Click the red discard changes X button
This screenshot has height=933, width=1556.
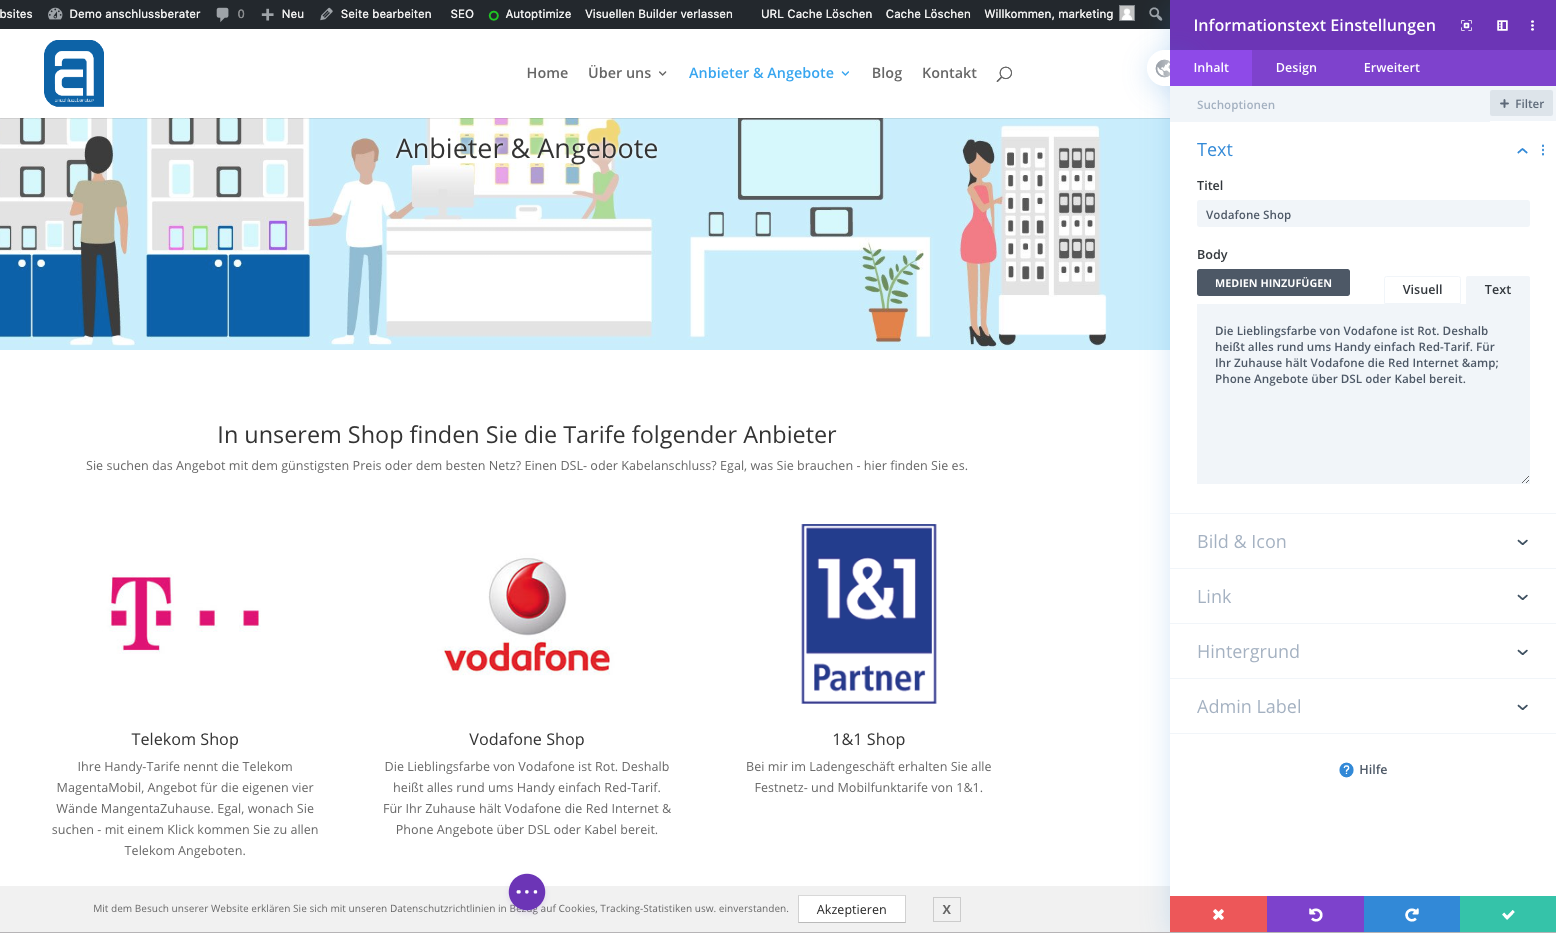pos(1218,914)
